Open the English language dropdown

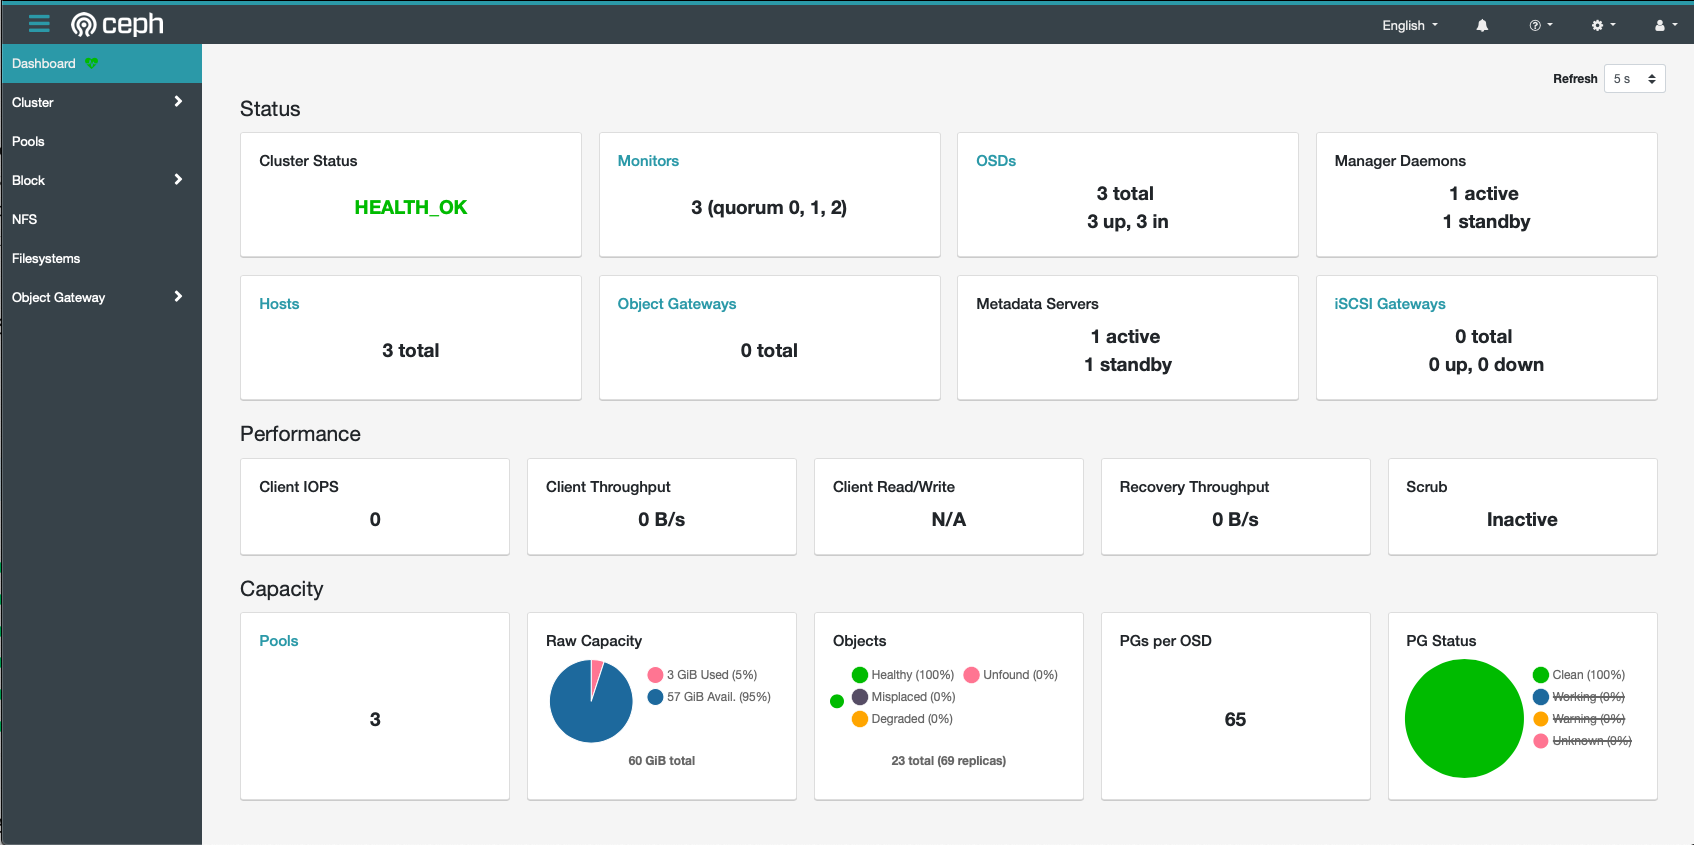coord(1409,26)
